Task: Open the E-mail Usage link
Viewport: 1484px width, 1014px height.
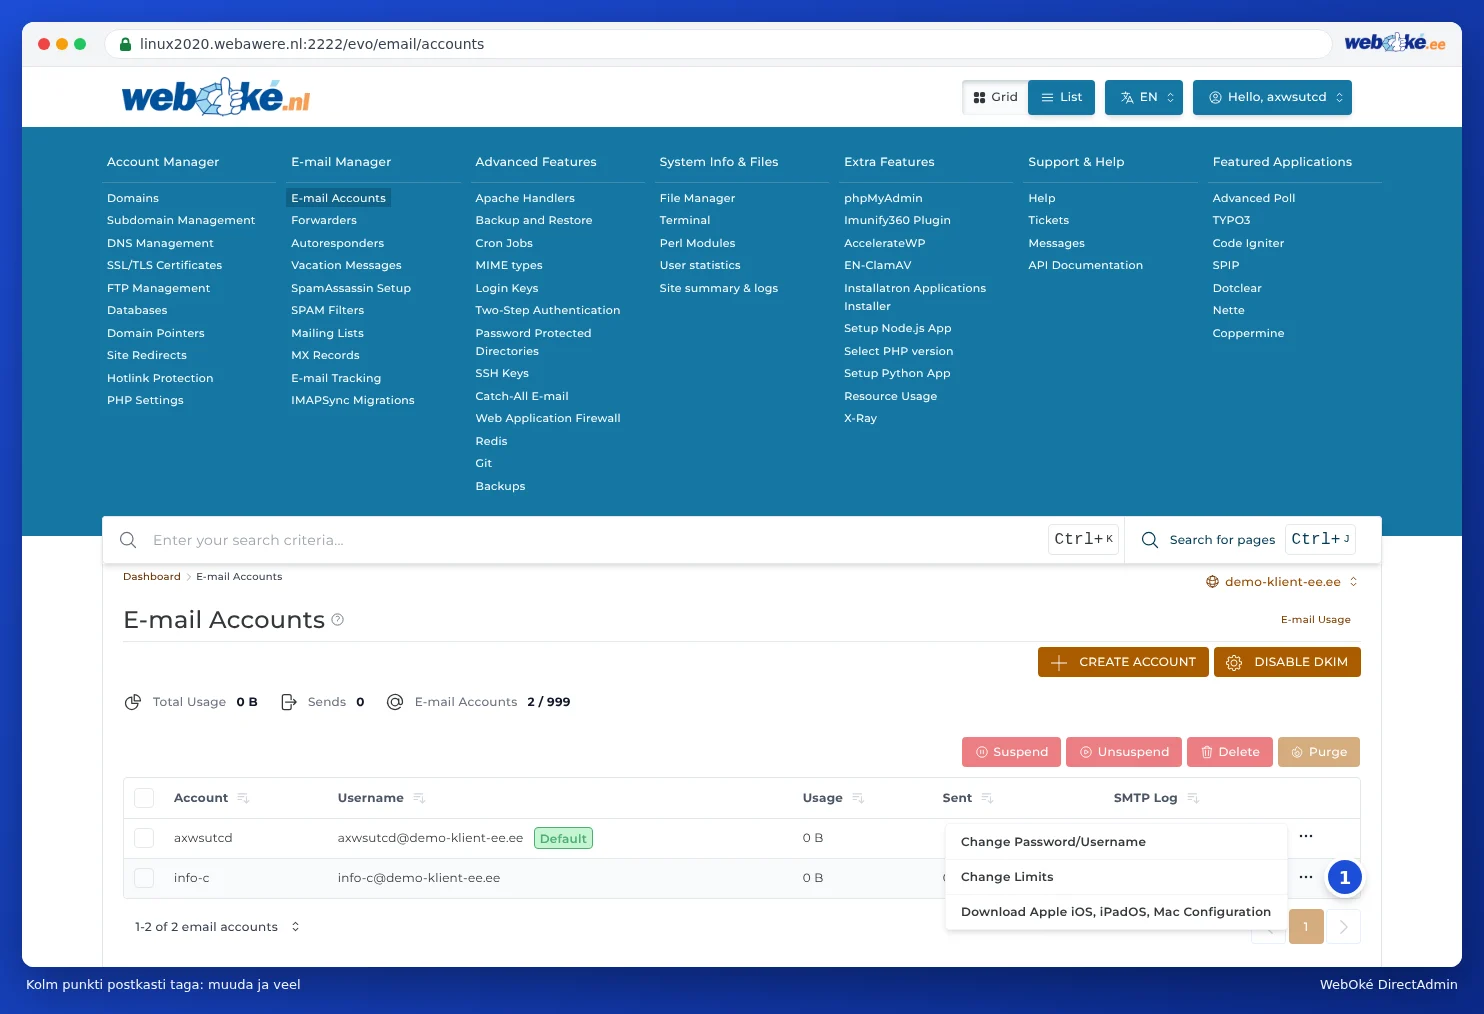Action: point(1315,620)
